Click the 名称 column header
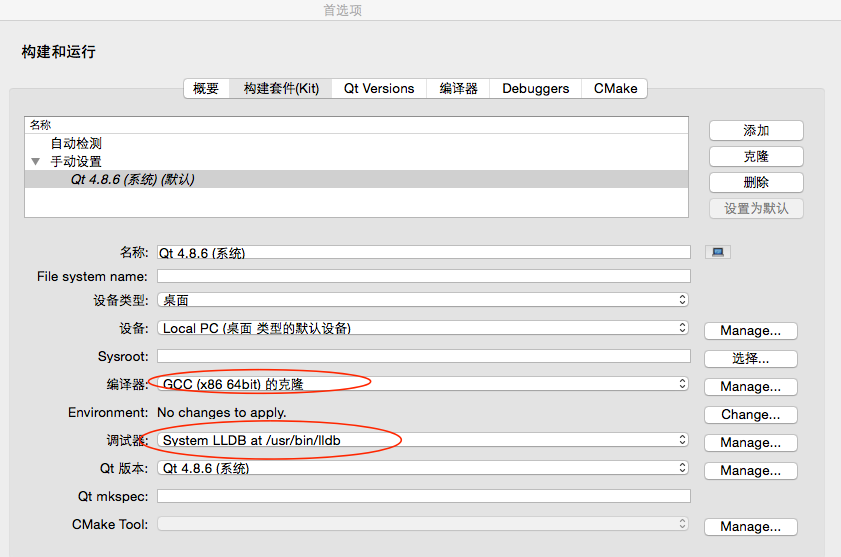Viewport: 841px width, 557px height. [x=356, y=125]
